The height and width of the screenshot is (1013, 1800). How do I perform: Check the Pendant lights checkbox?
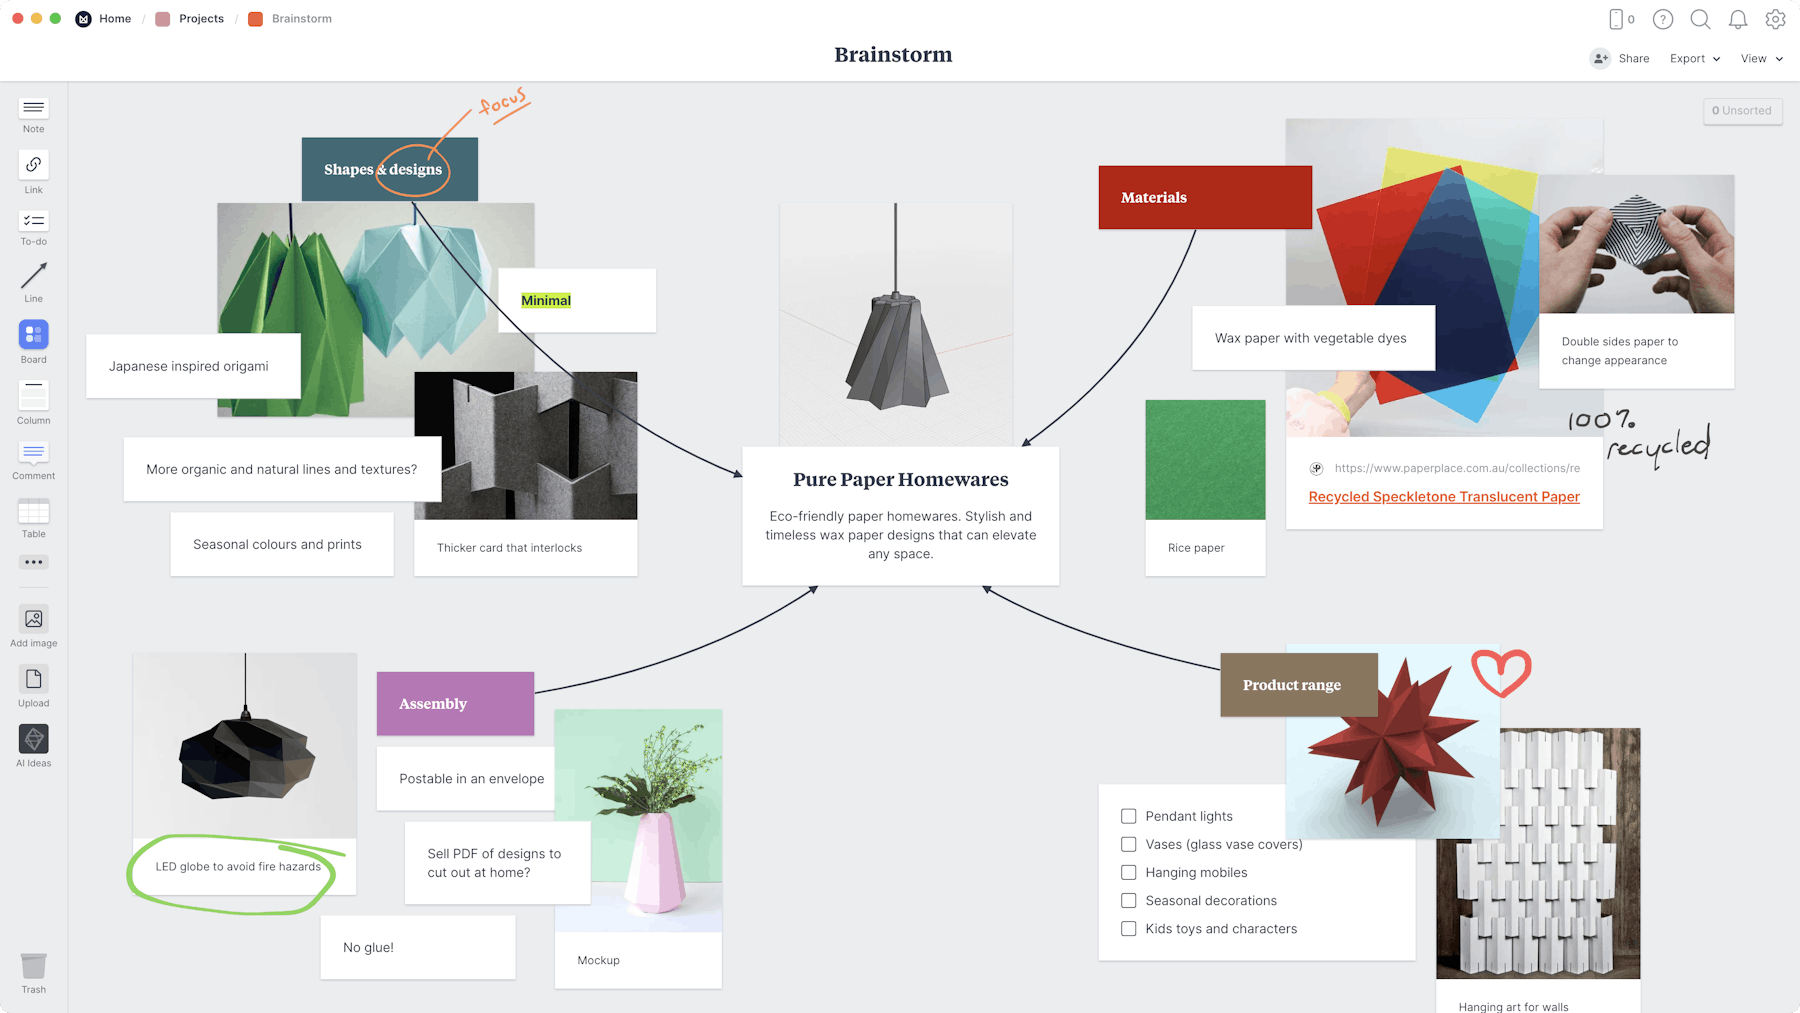coord(1129,816)
